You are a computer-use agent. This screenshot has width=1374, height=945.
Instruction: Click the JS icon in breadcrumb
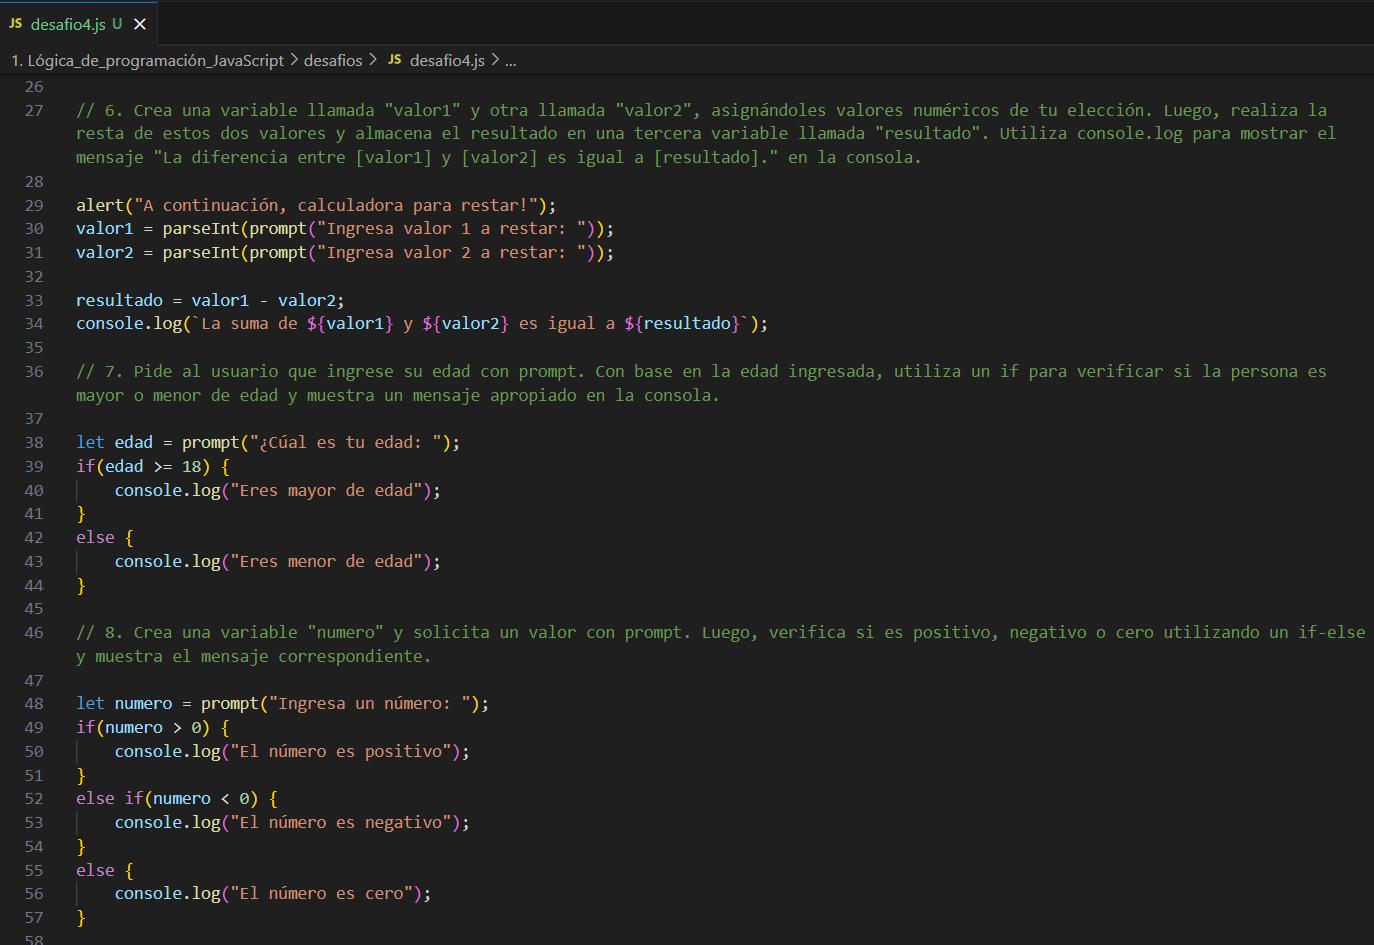click(x=395, y=60)
